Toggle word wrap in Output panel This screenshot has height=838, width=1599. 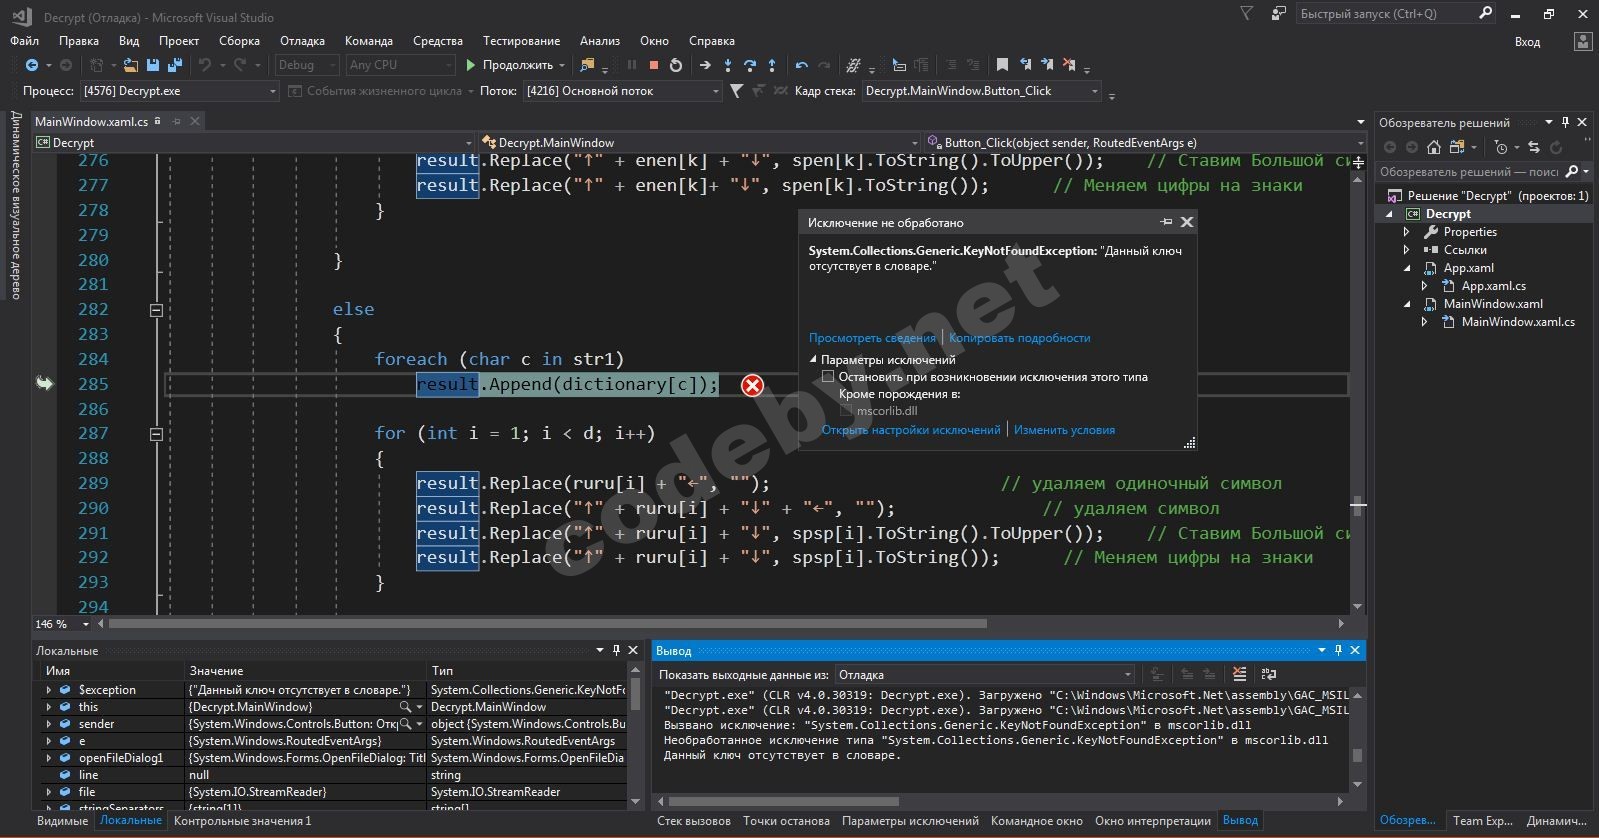pyautogui.click(x=1269, y=674)
